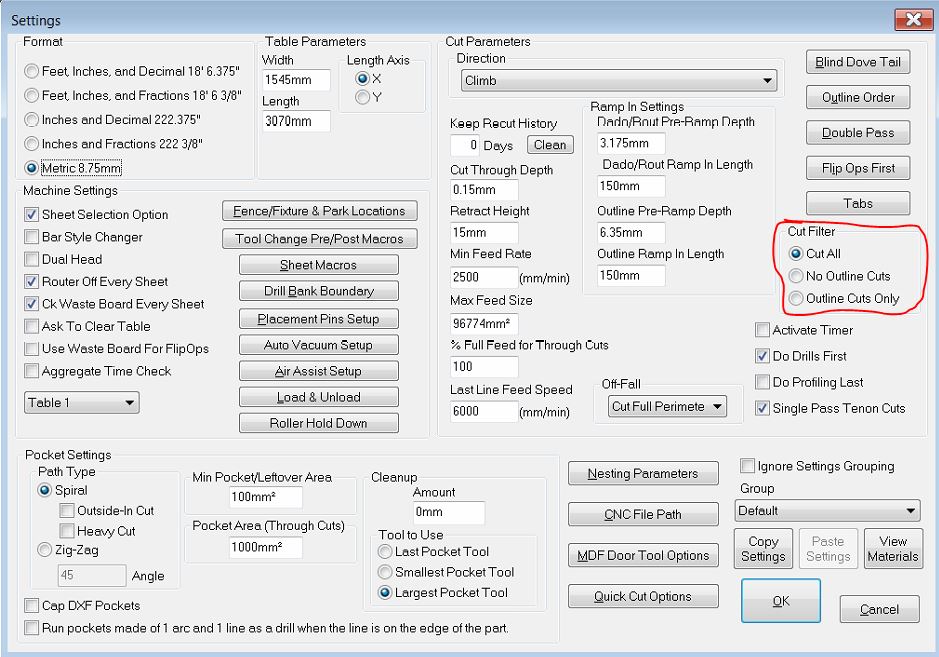The height and width of the screenshot is (657, 939).
Task: Close the Settings dialog window
Action: [x=912, y=20]
